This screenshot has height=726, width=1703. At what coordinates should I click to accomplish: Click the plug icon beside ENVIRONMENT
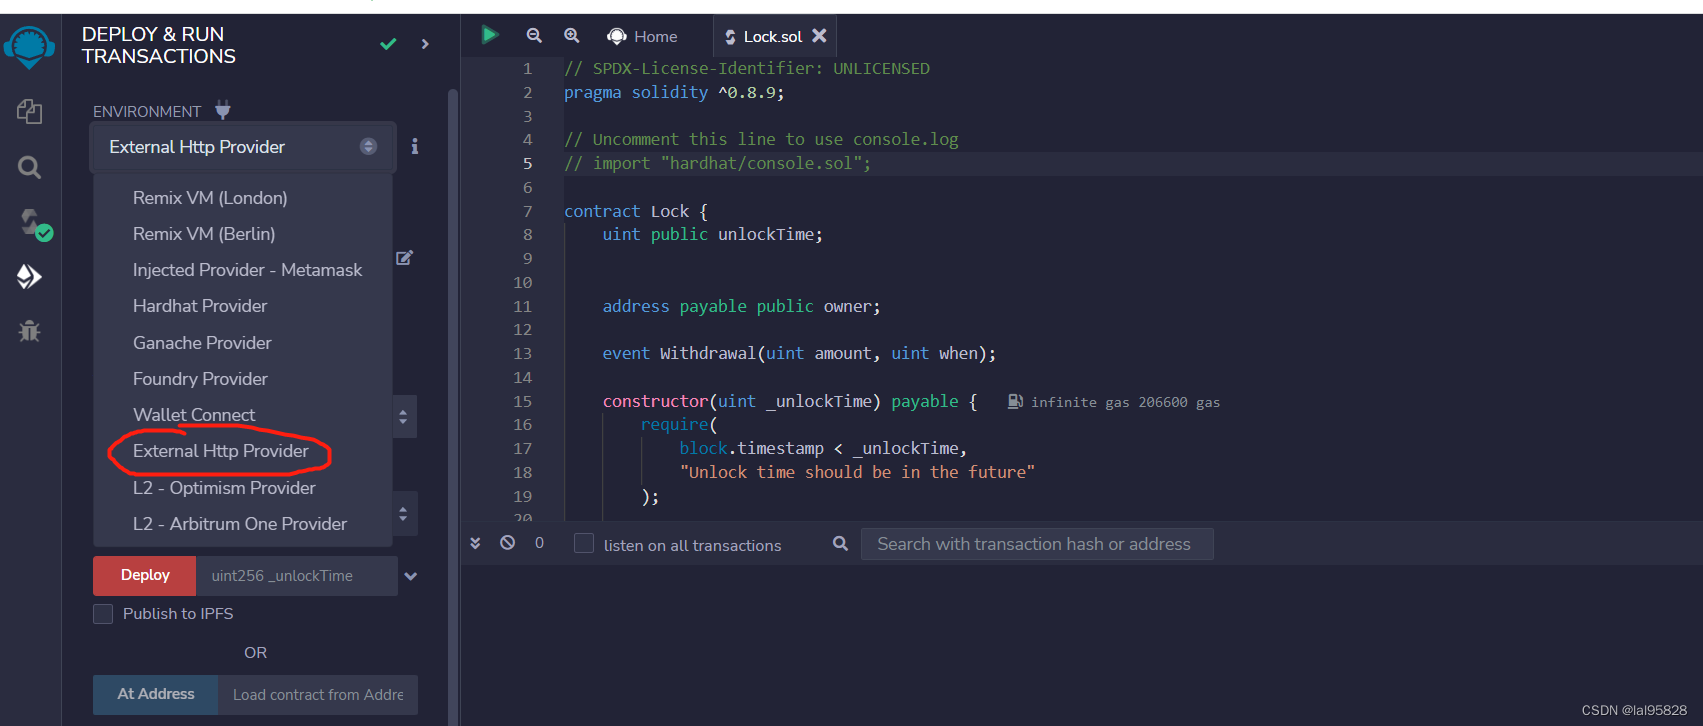click(223, 109)
